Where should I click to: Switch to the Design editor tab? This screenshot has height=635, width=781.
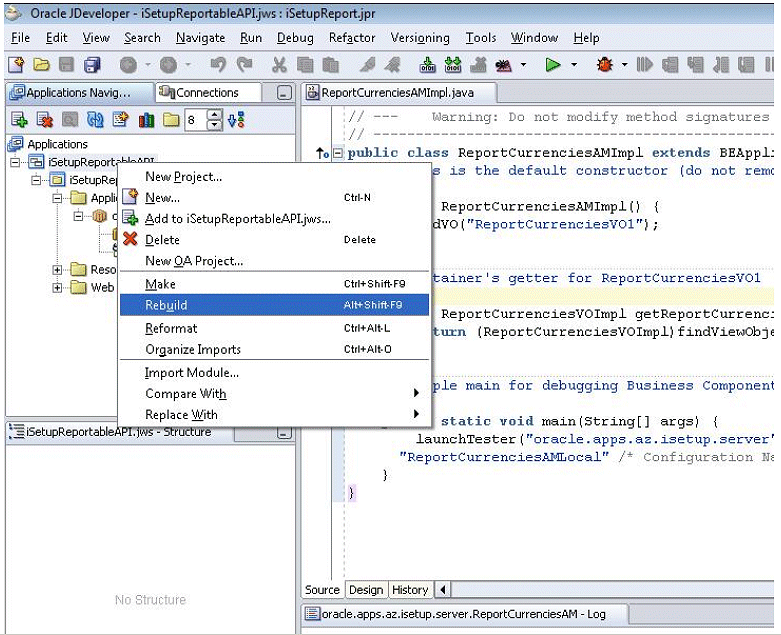click(366, 590)
